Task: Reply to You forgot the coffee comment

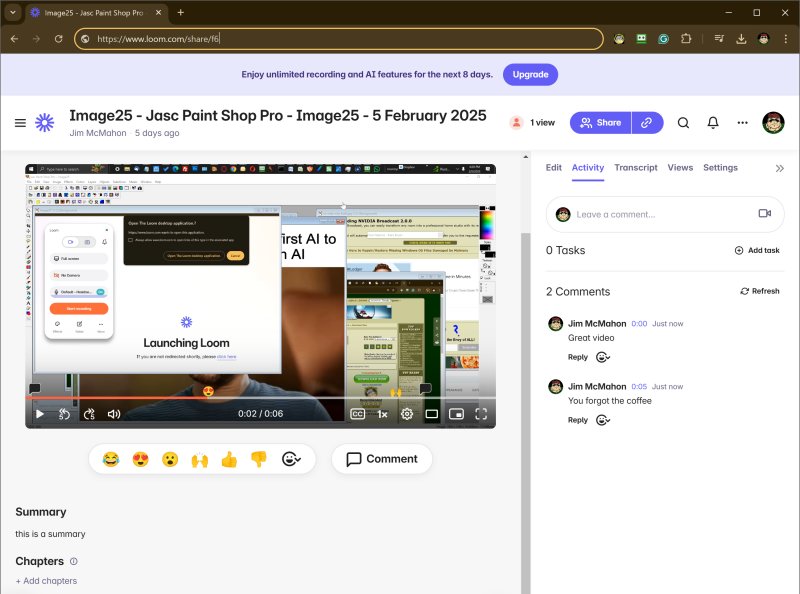Action: pyautogui.click(x=578, y=420)
